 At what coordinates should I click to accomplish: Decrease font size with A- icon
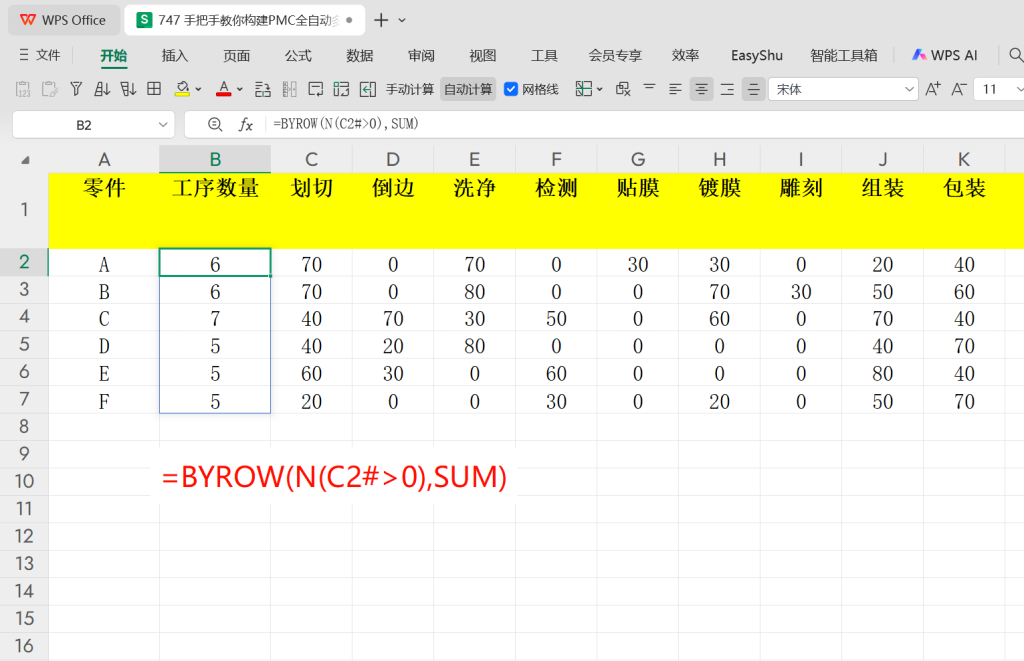[x=959, y=89]
